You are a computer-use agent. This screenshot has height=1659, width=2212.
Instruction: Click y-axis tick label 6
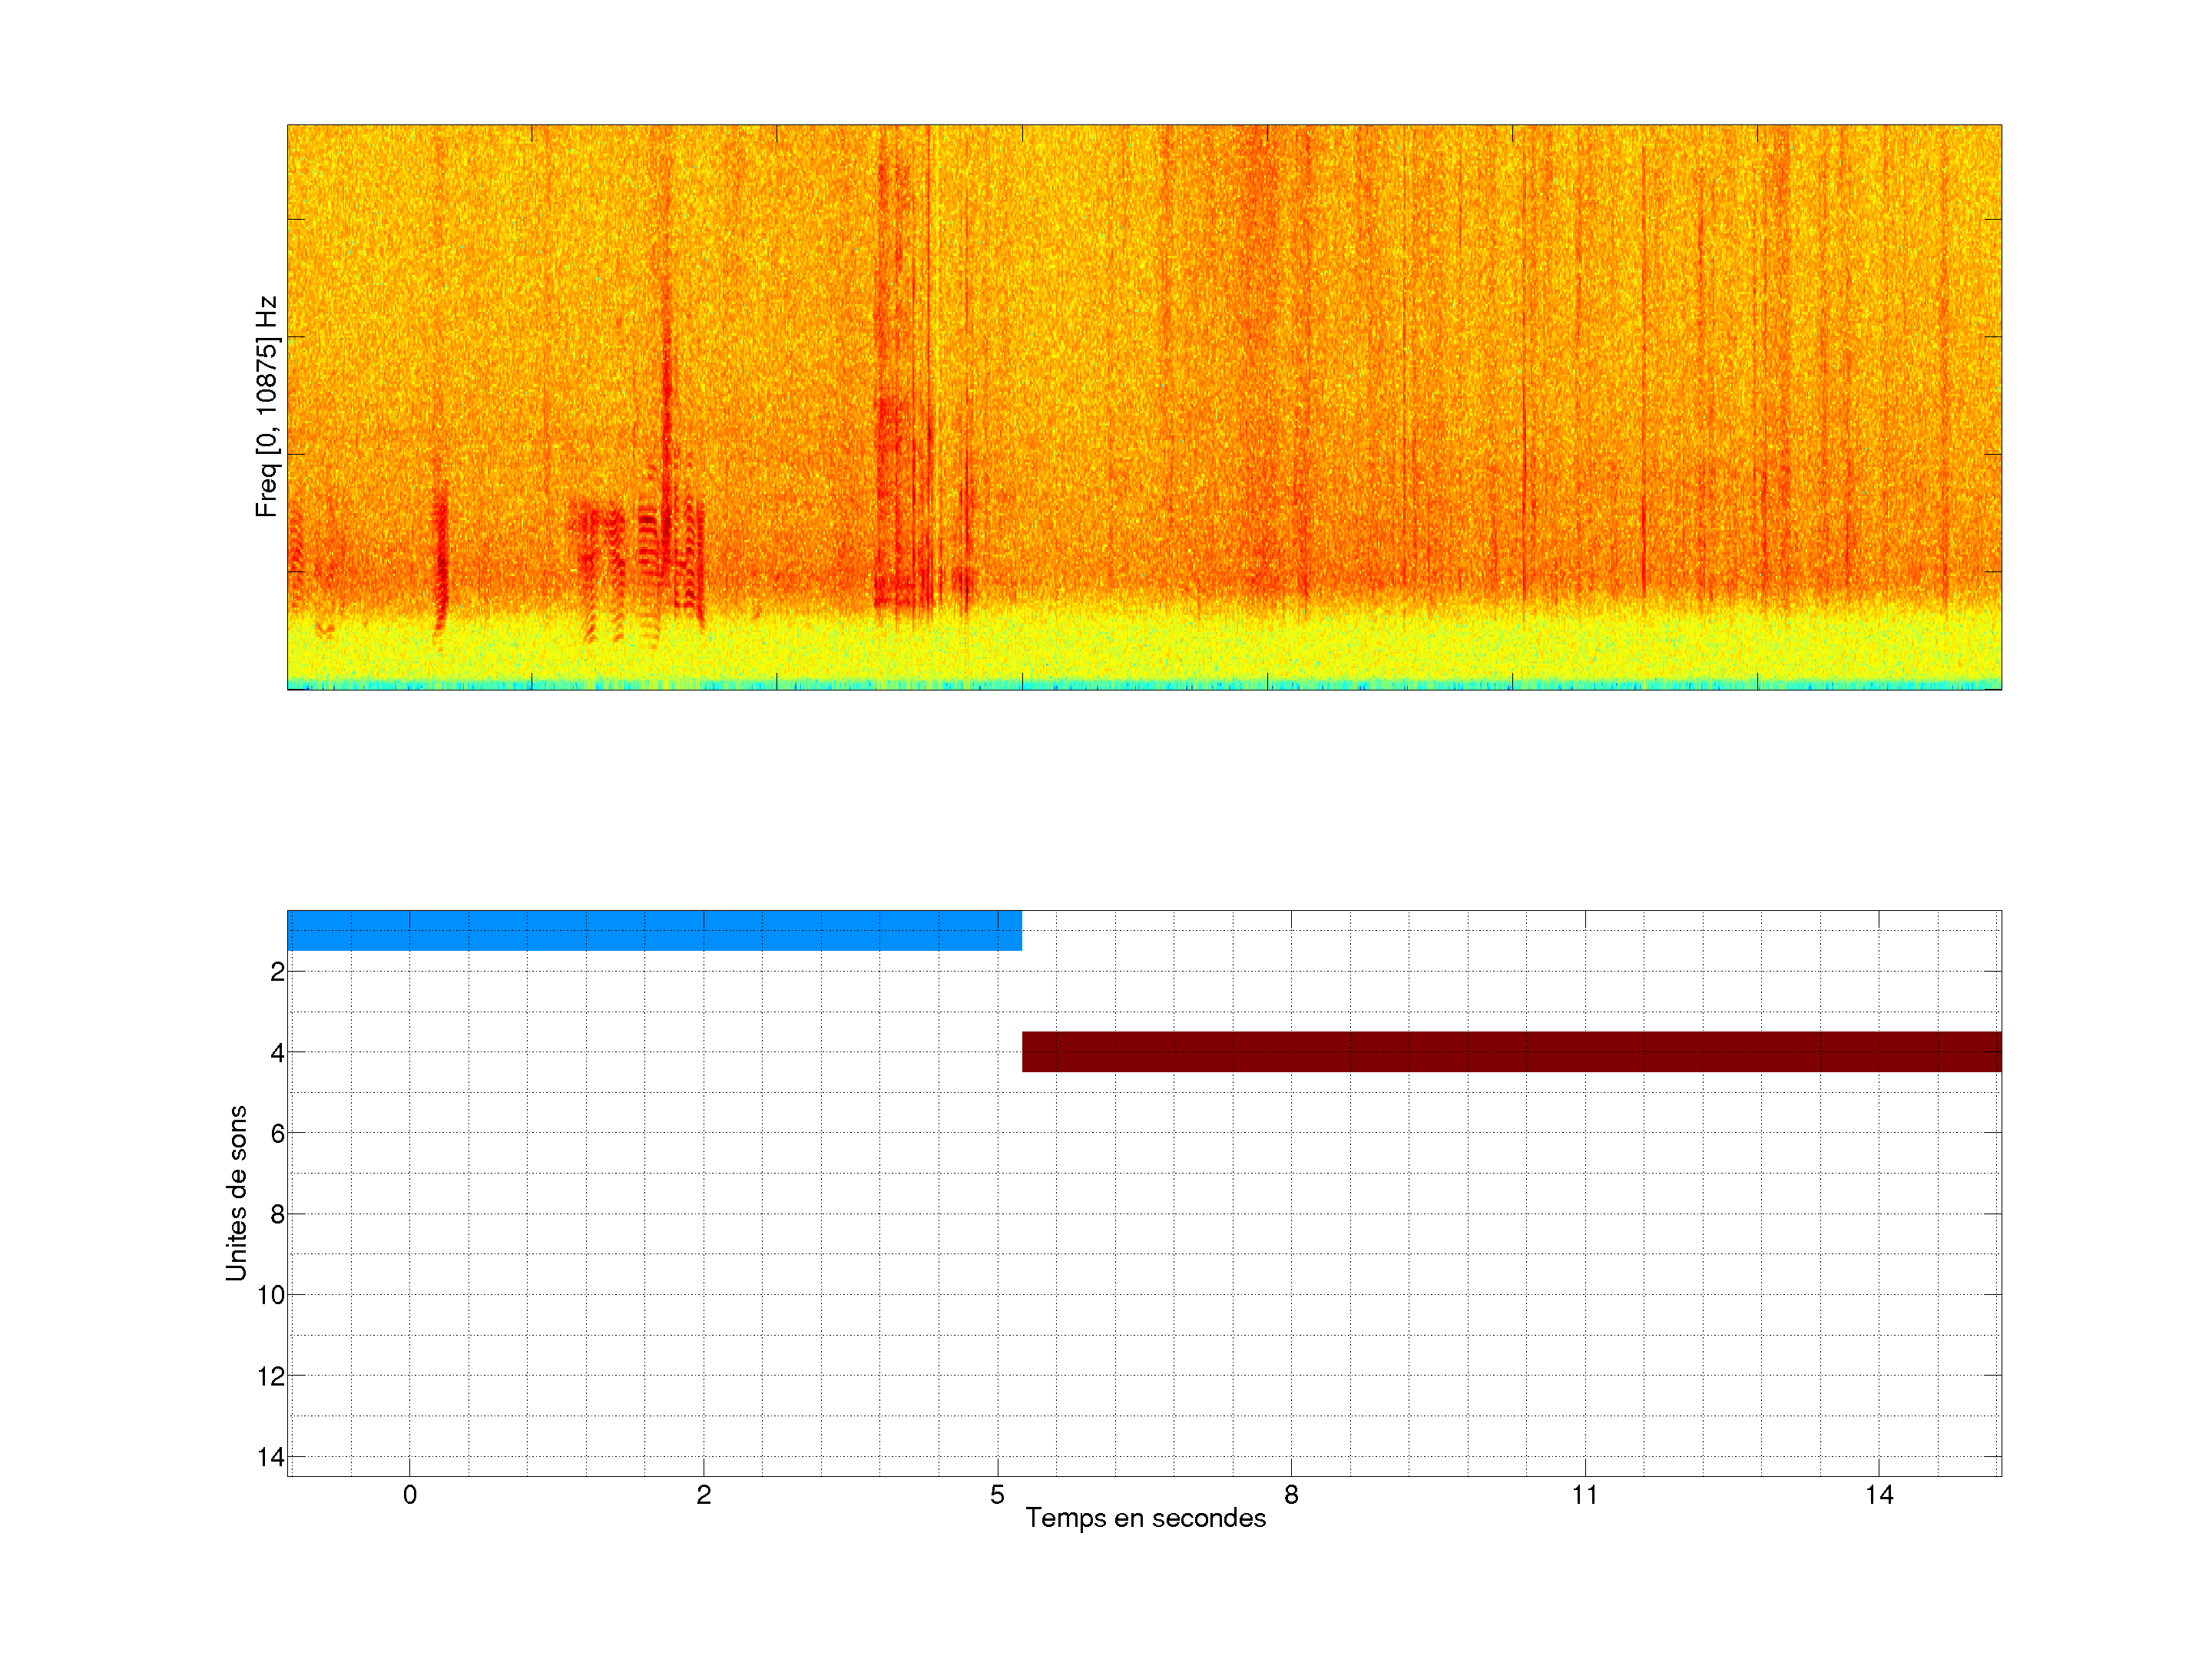(277, 1134)
